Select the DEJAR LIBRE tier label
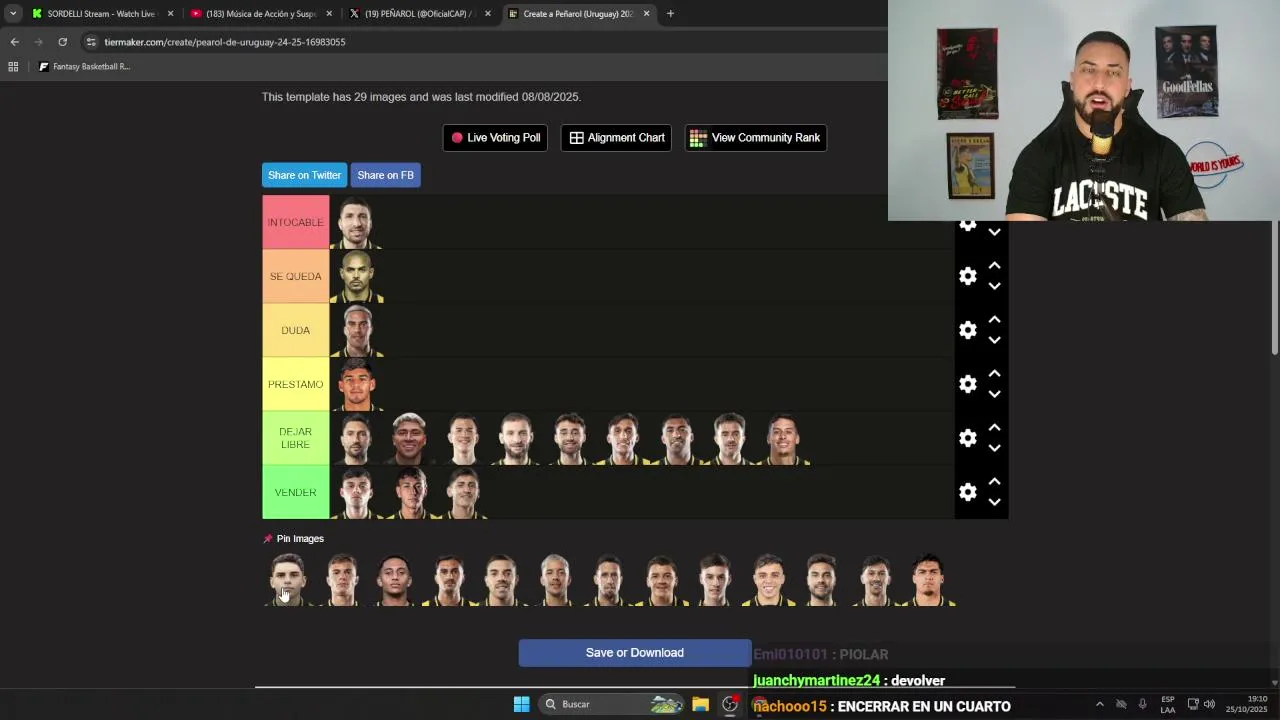Viewport: 1280px width, 720px height. [296, 438]
